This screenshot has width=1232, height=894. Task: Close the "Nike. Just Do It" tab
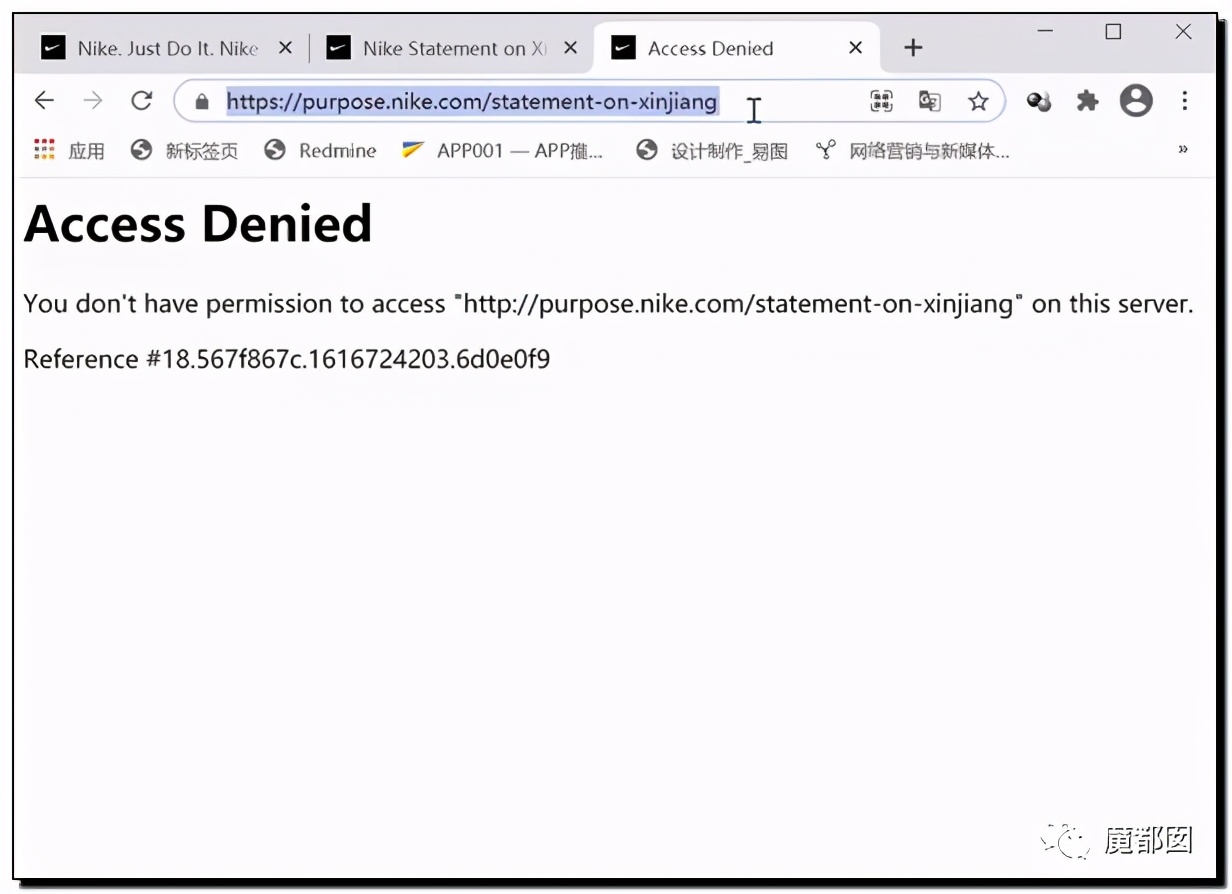pyautogui.click(x=285, y=48)
